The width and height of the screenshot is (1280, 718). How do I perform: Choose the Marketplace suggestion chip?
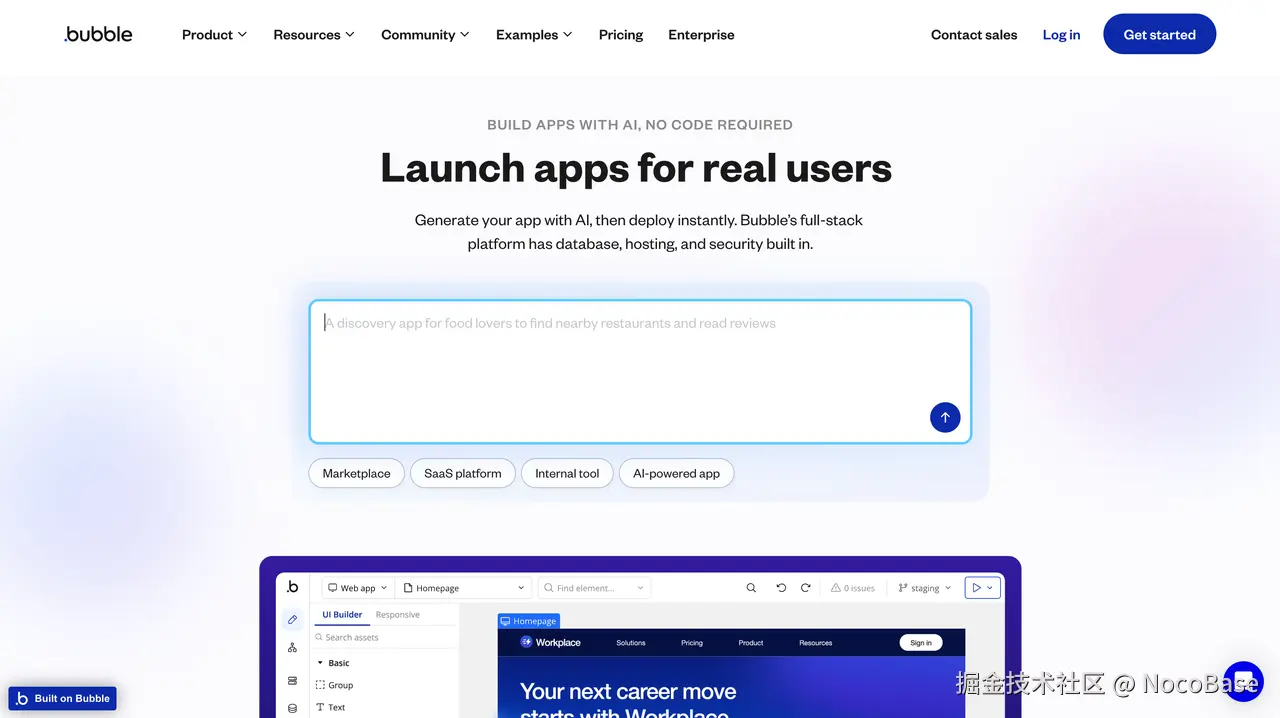point(356,473)
